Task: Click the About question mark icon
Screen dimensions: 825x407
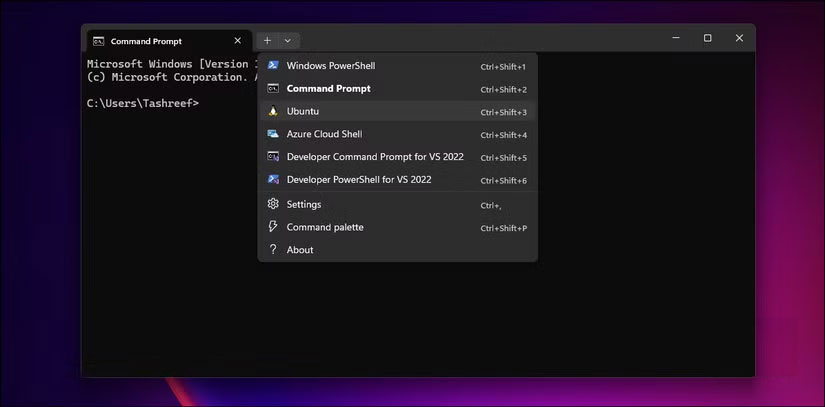Action: [x=273, y=249]
